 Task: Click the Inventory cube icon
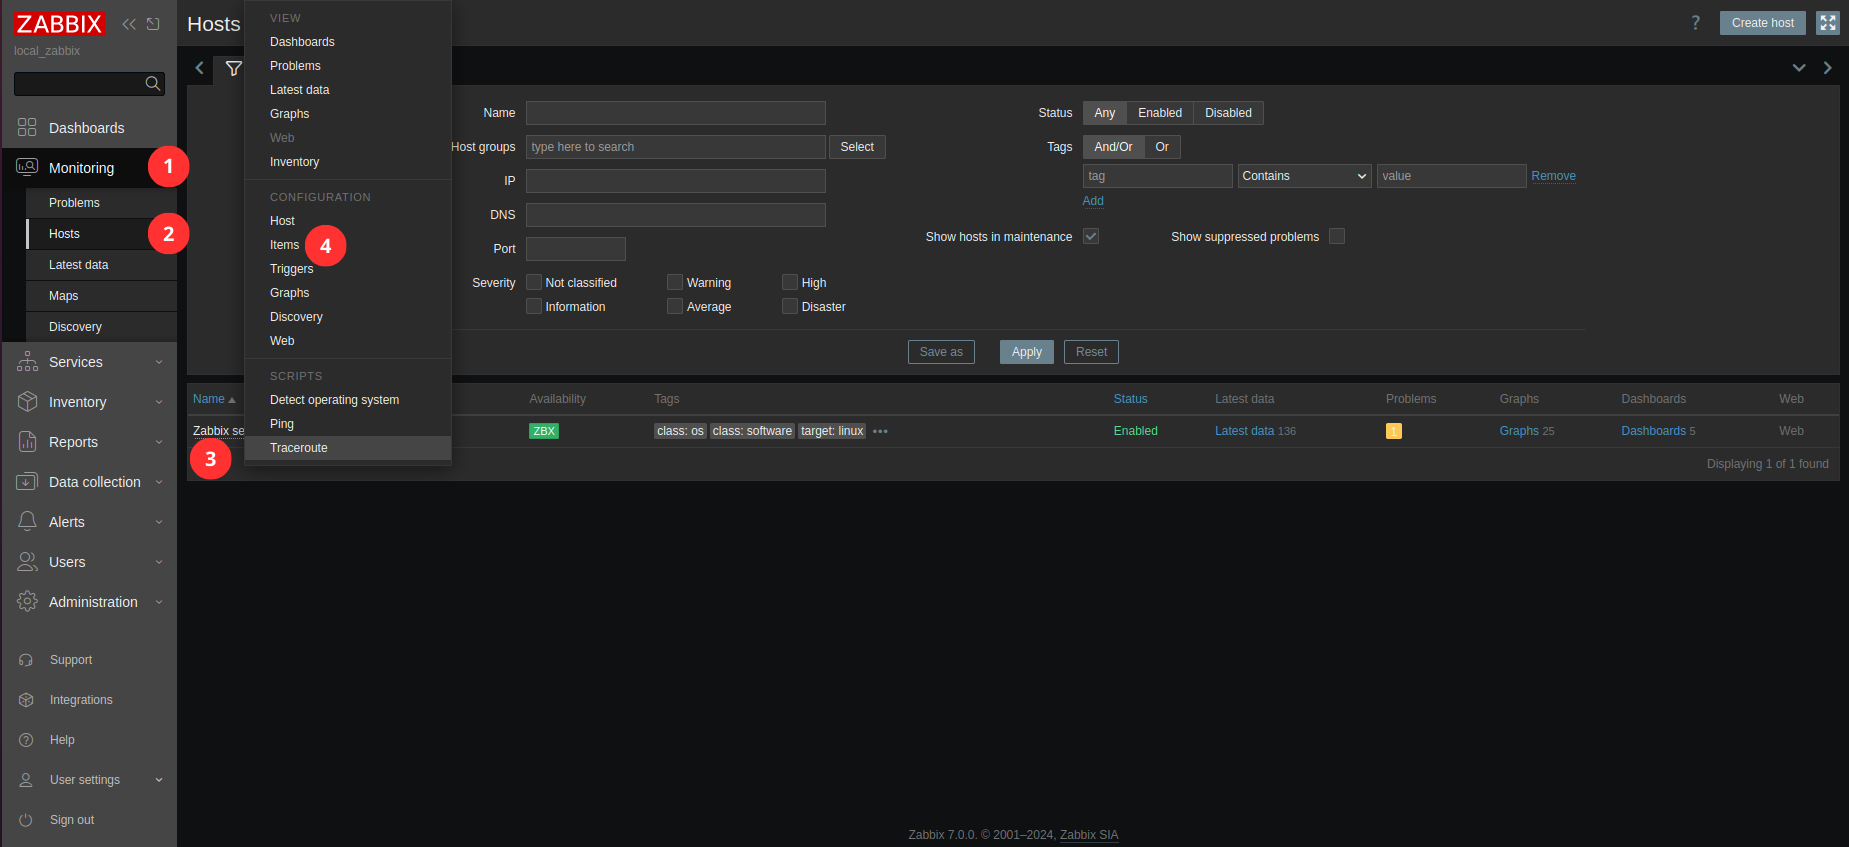(x=27, y=402)
